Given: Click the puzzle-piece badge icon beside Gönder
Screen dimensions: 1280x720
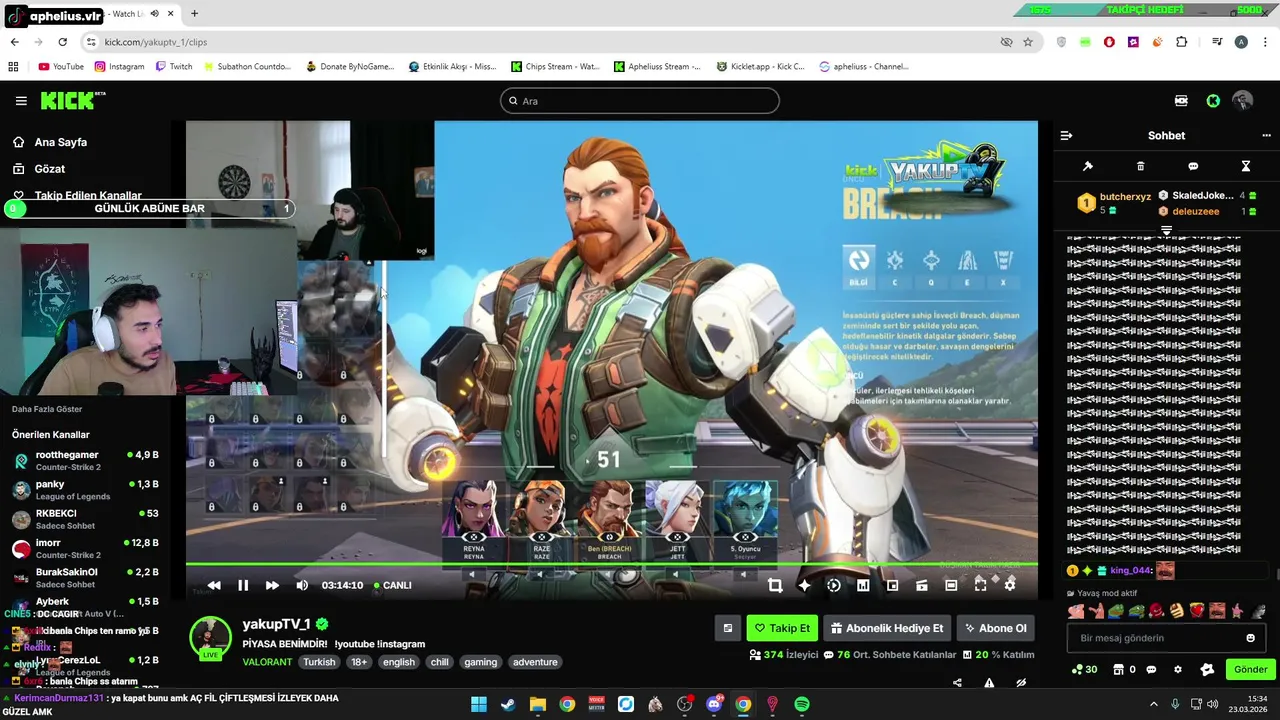Looking at the screenshot, I should 1207,670.
